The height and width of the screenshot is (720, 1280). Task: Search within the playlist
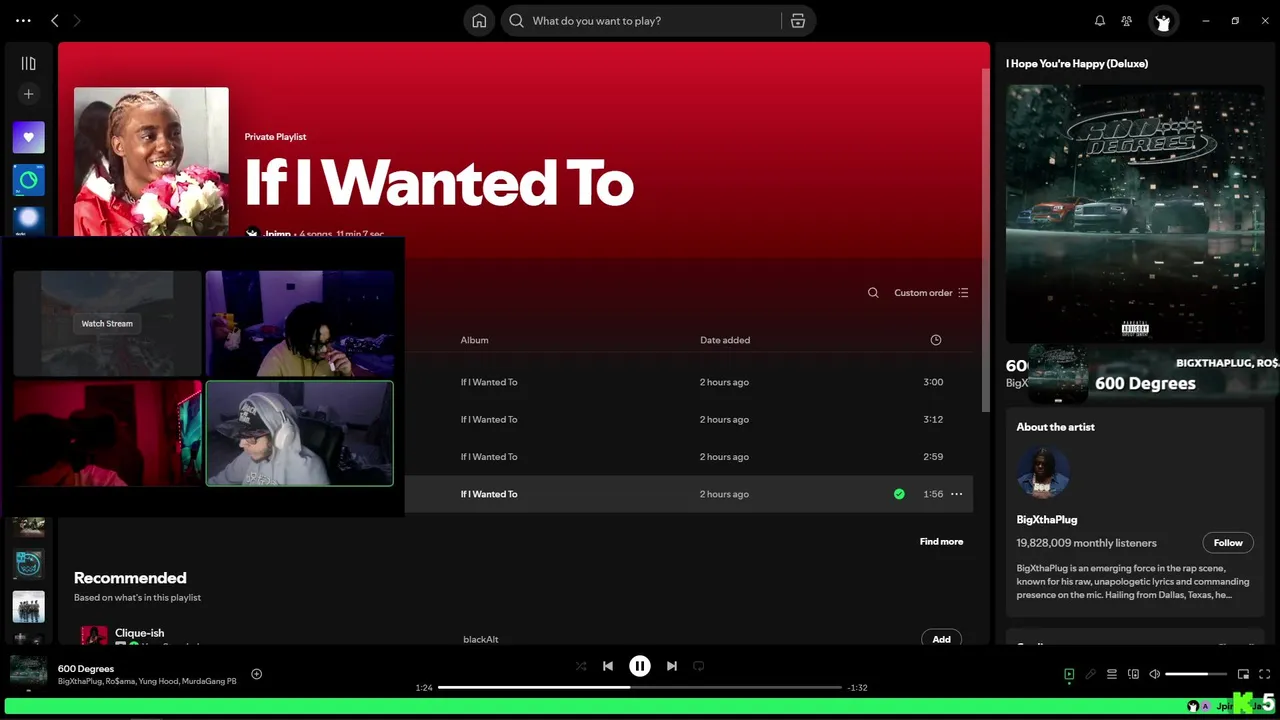[x=873, y=293]
